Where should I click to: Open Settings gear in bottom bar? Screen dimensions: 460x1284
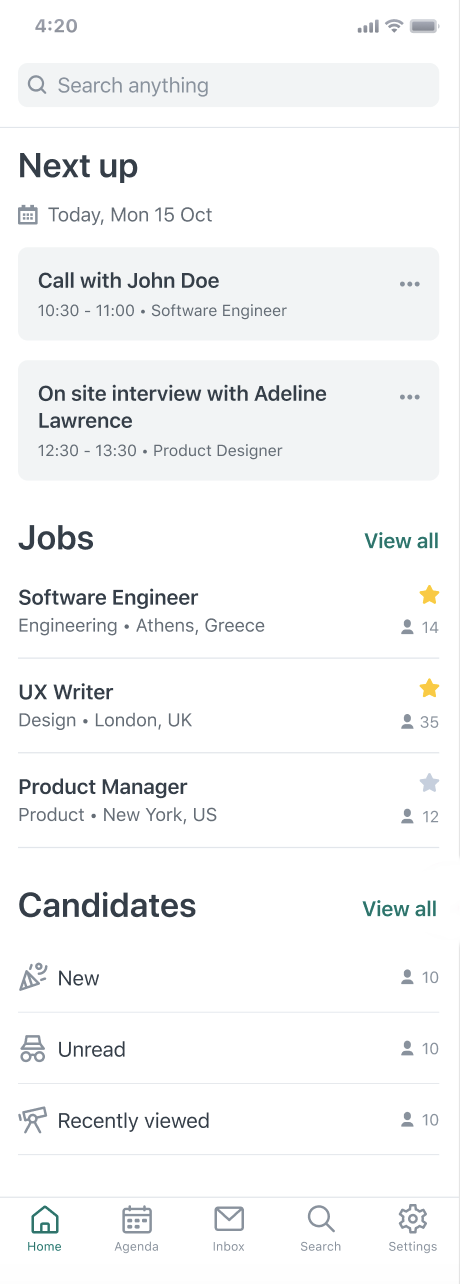pos(413,1219)
